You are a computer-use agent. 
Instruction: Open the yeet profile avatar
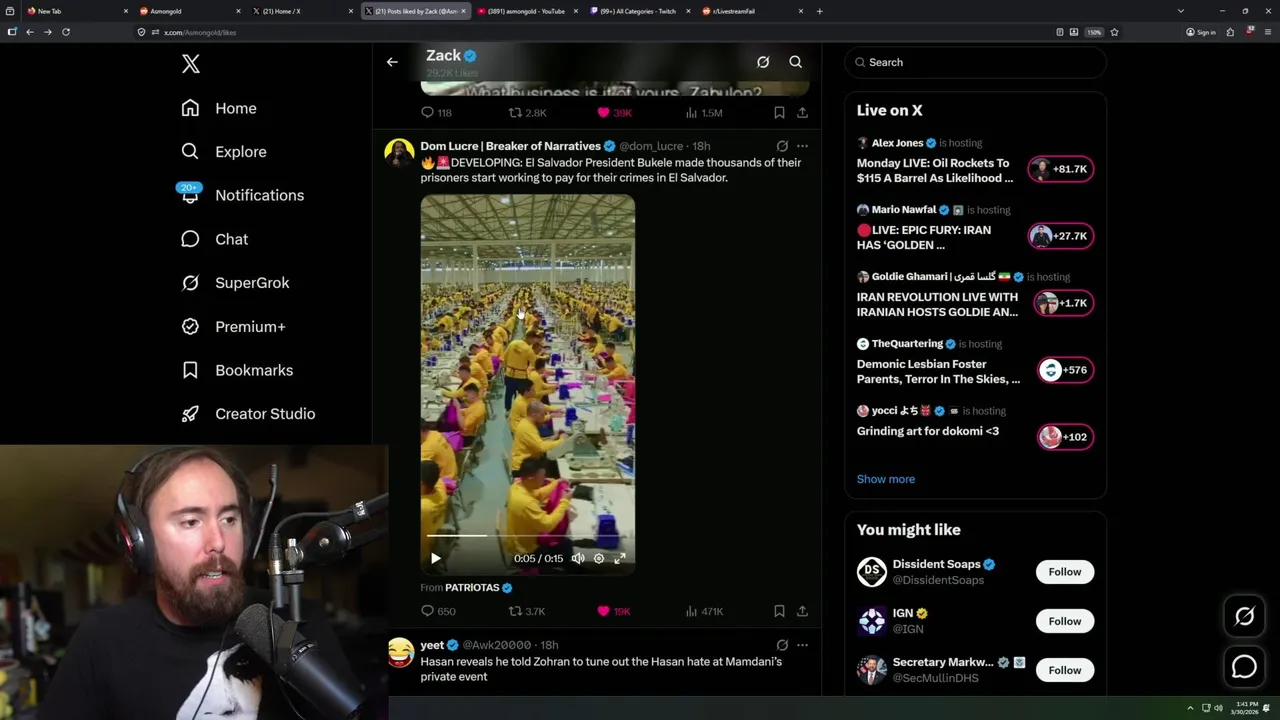click(400, 653)
